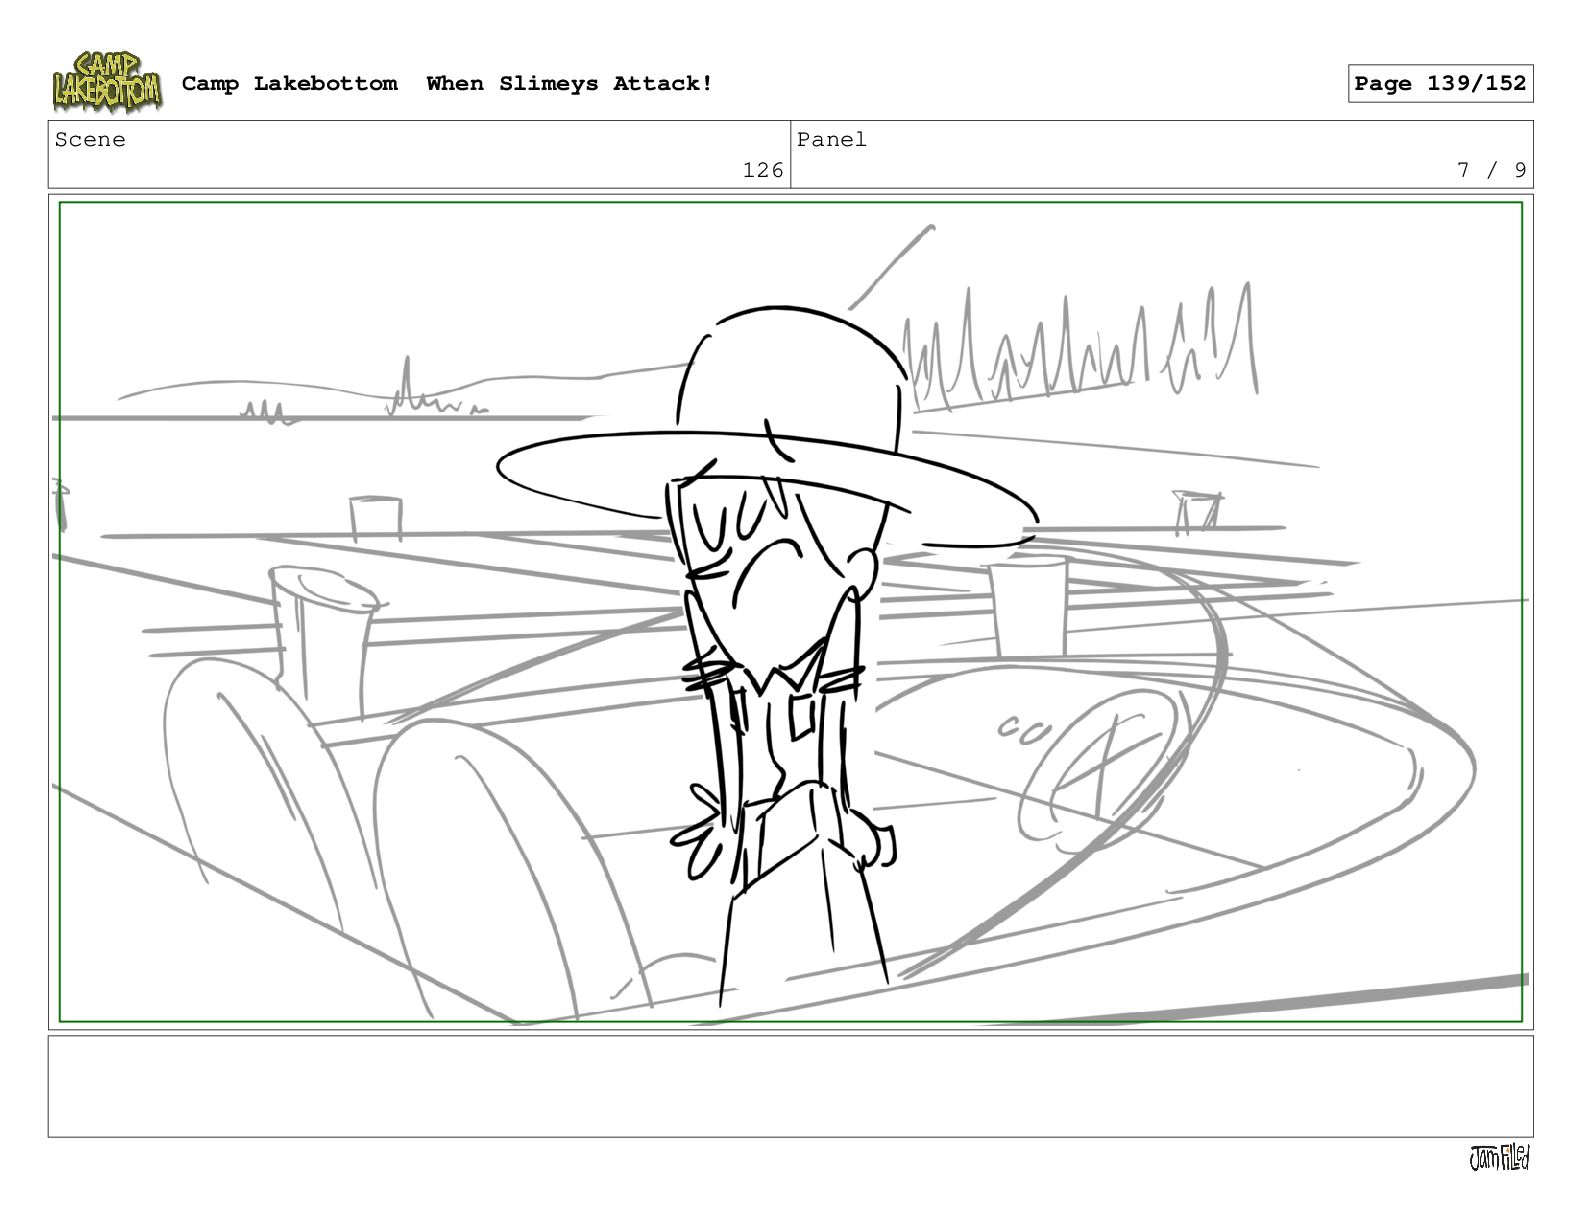Image resolution: width=1582 pixels, height=1225 pixels.
Task: Click the 'Jam Filled' signature logo
Action: (x=1499, y=1158)
